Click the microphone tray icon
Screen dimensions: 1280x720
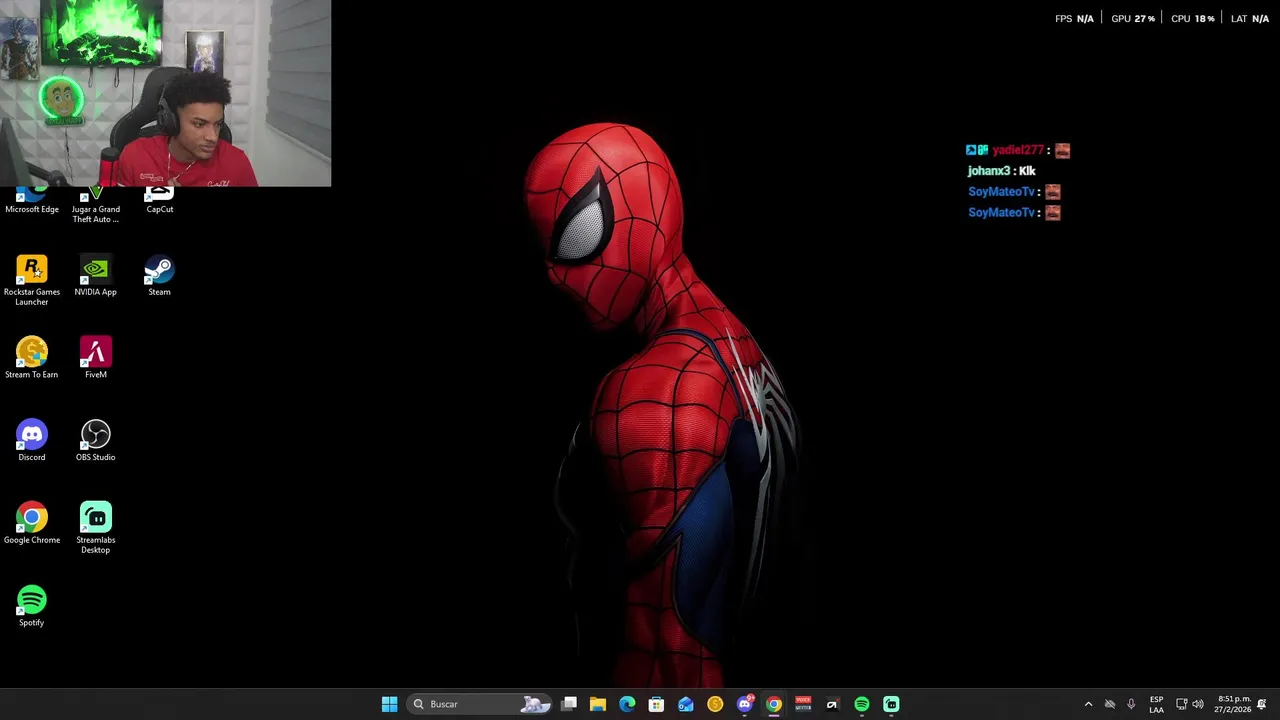[x=1131, y=704]
